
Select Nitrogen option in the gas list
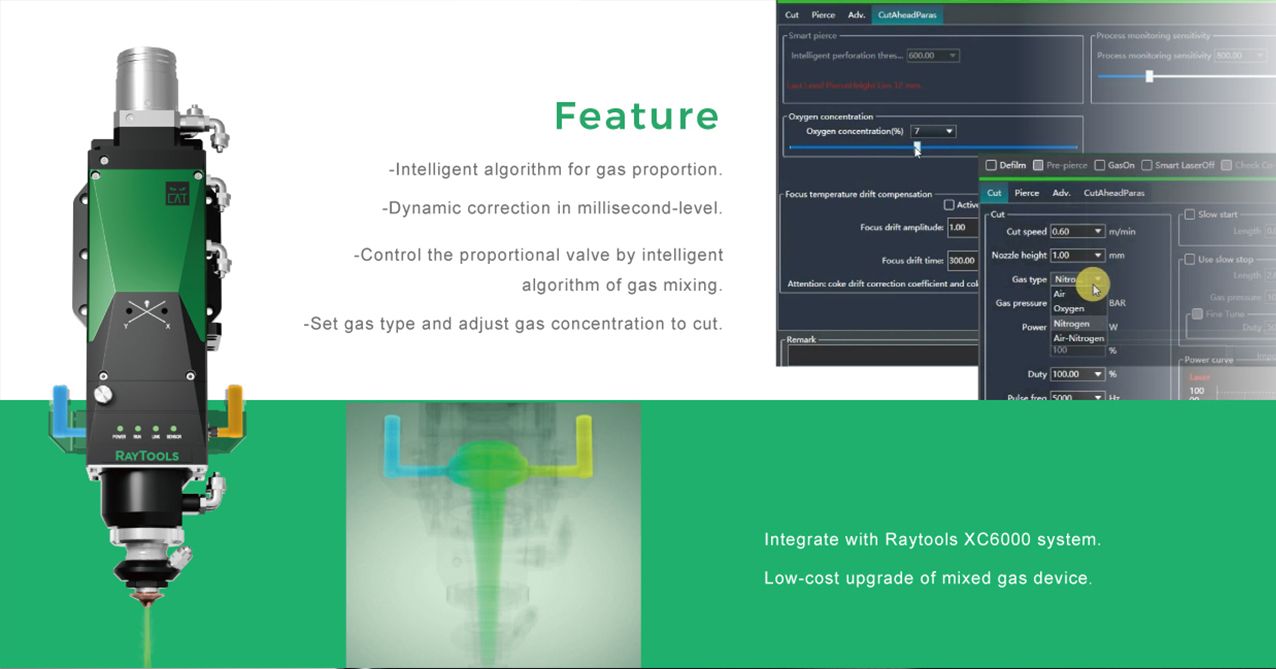(1071, 323)
